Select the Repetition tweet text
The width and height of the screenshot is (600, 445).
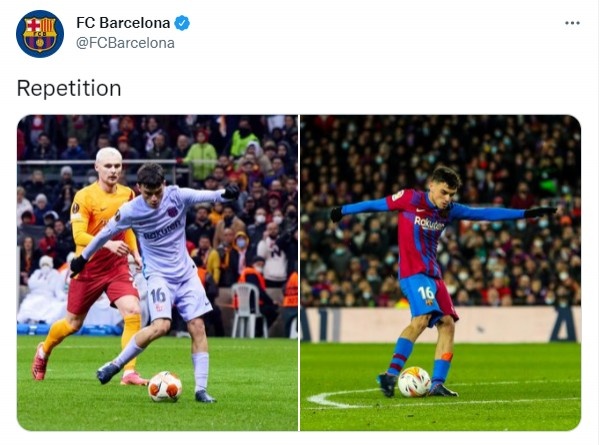[x=69, y=88]
